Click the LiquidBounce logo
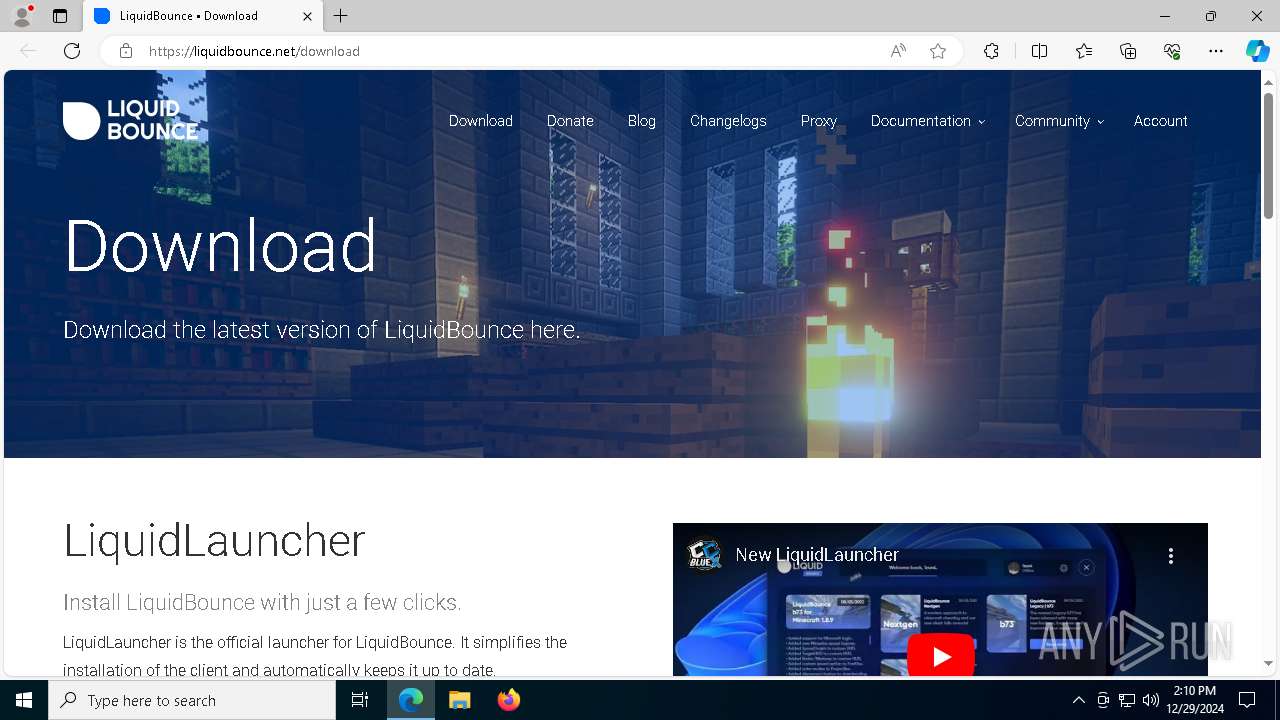The image size is (1280, 720). click(130, 121)
